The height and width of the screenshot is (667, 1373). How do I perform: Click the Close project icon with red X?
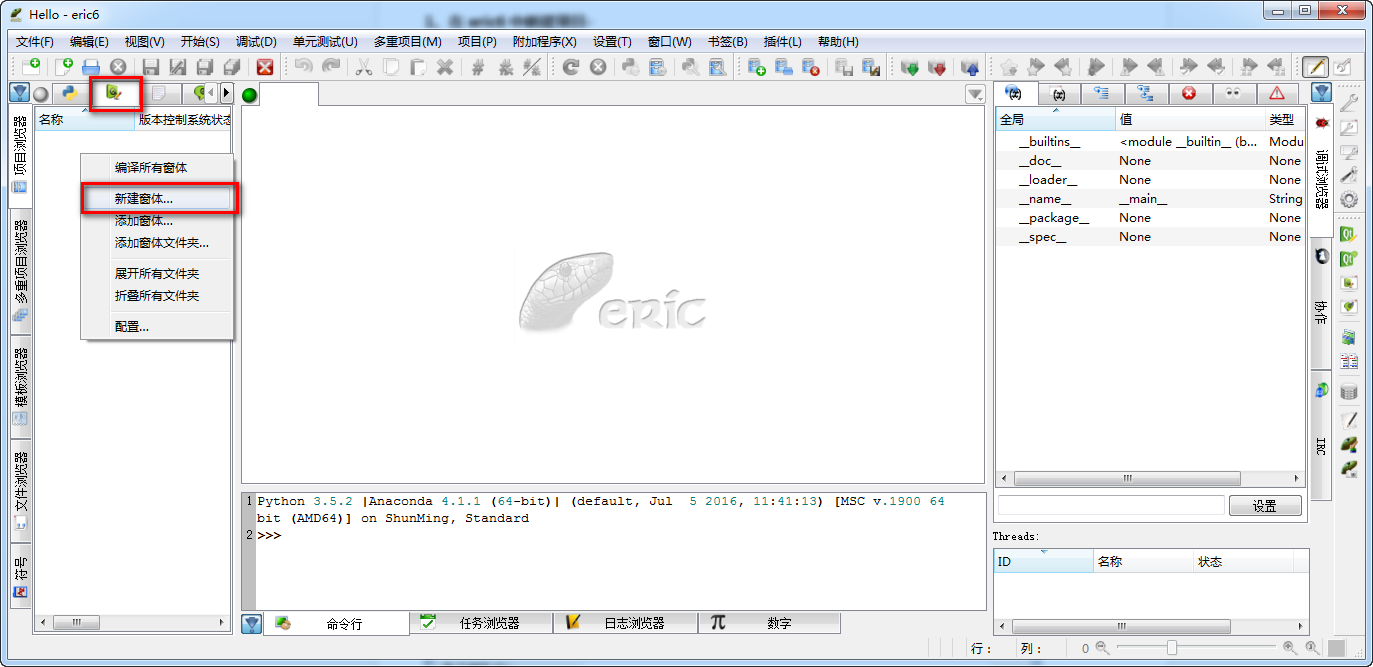(x=811, y=67)
